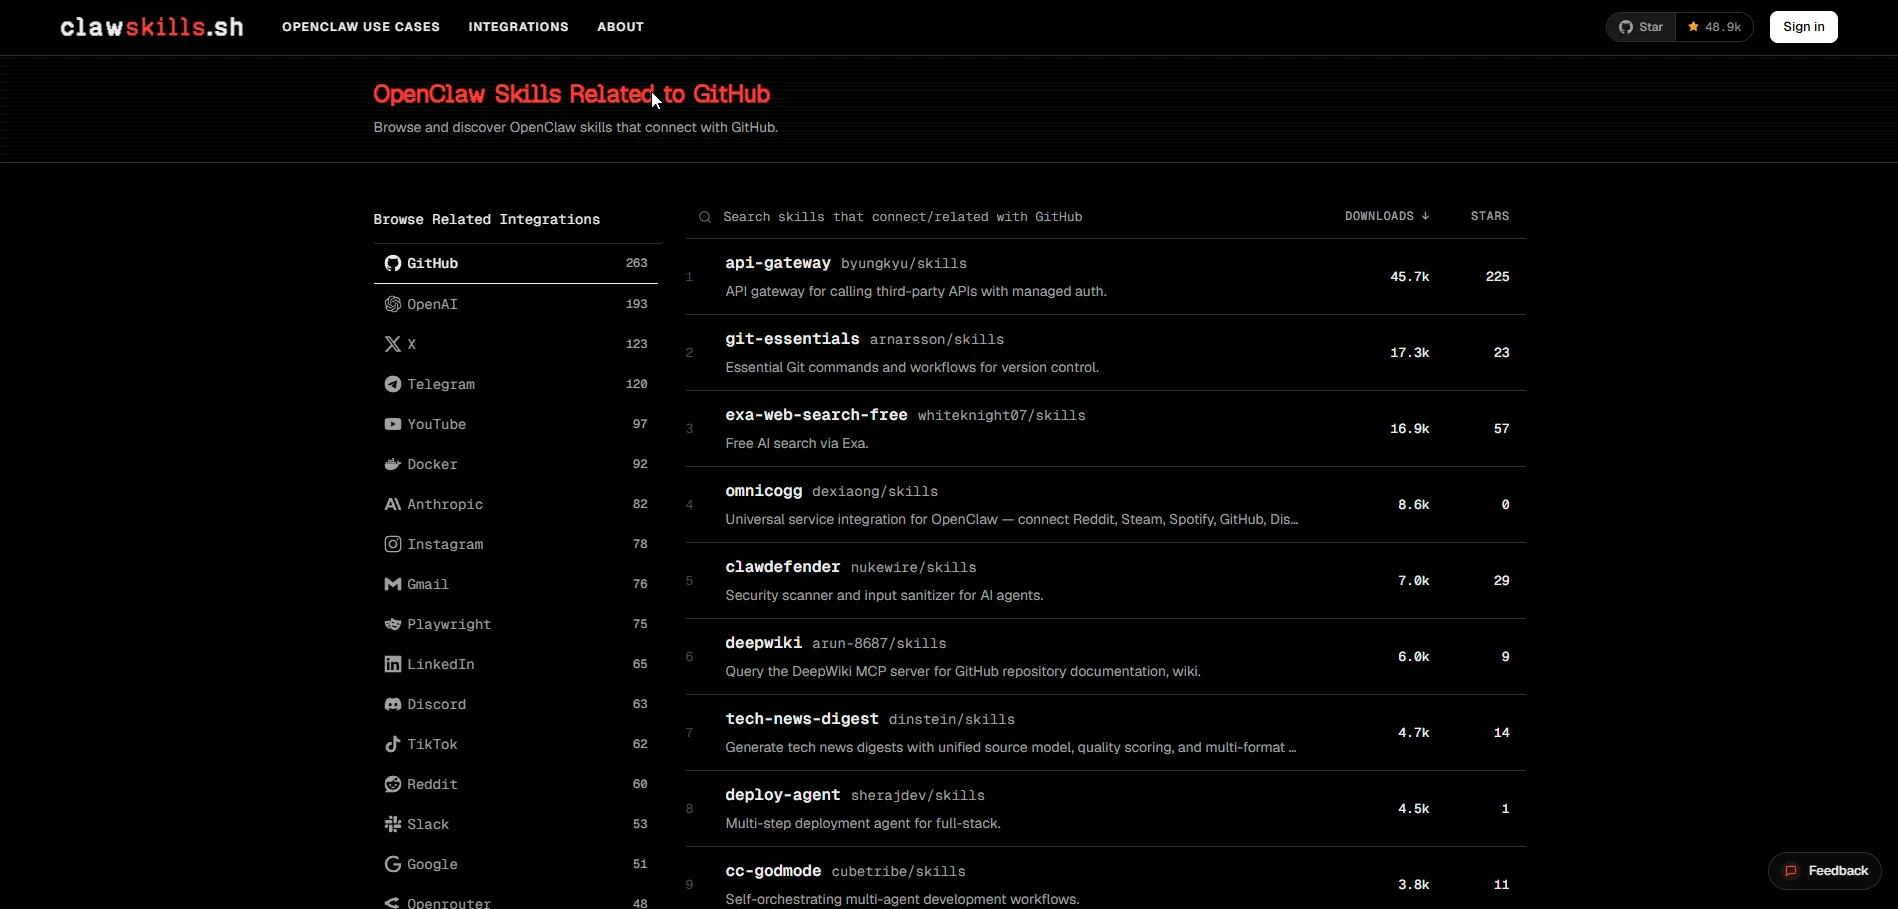
Task: Open the tech-news-digest skill link
Action: pos(802,719)
